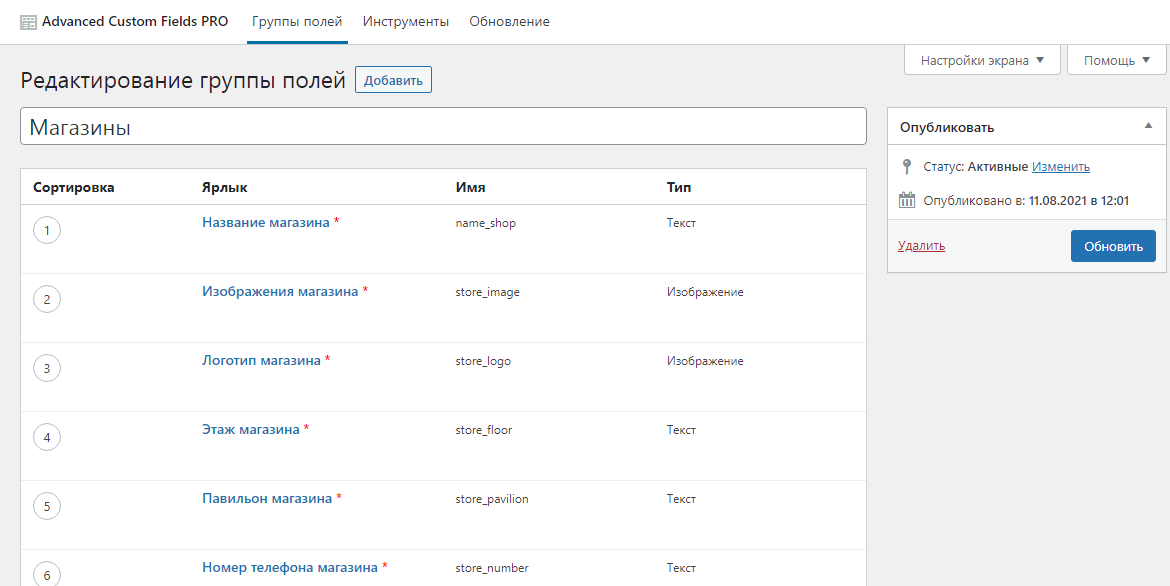Click the Изменить status link
1170x586 pixels.
tap(1060, 166)
